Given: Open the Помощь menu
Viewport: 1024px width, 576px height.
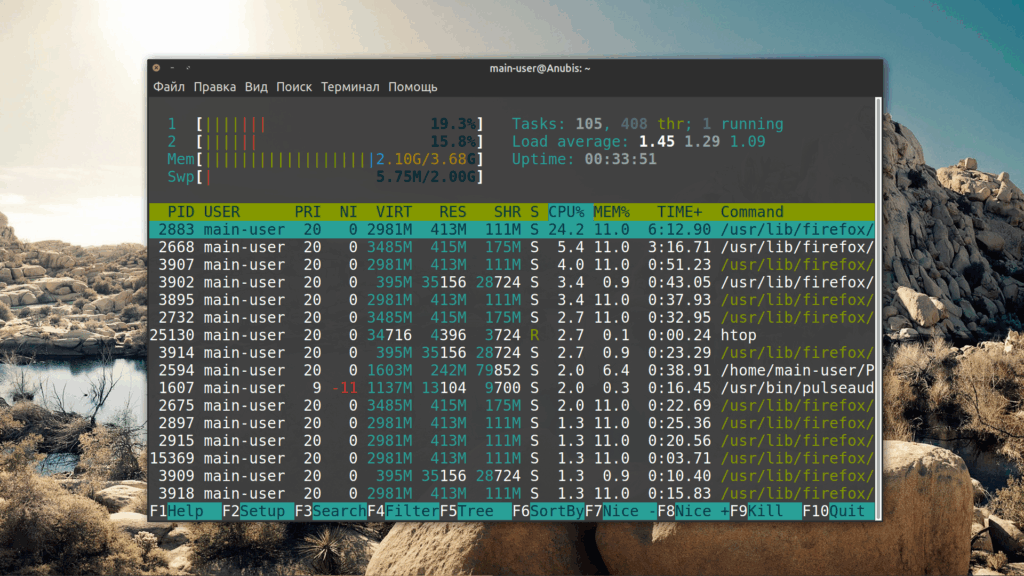Looking at the screenshot, I should pos(413,87).
